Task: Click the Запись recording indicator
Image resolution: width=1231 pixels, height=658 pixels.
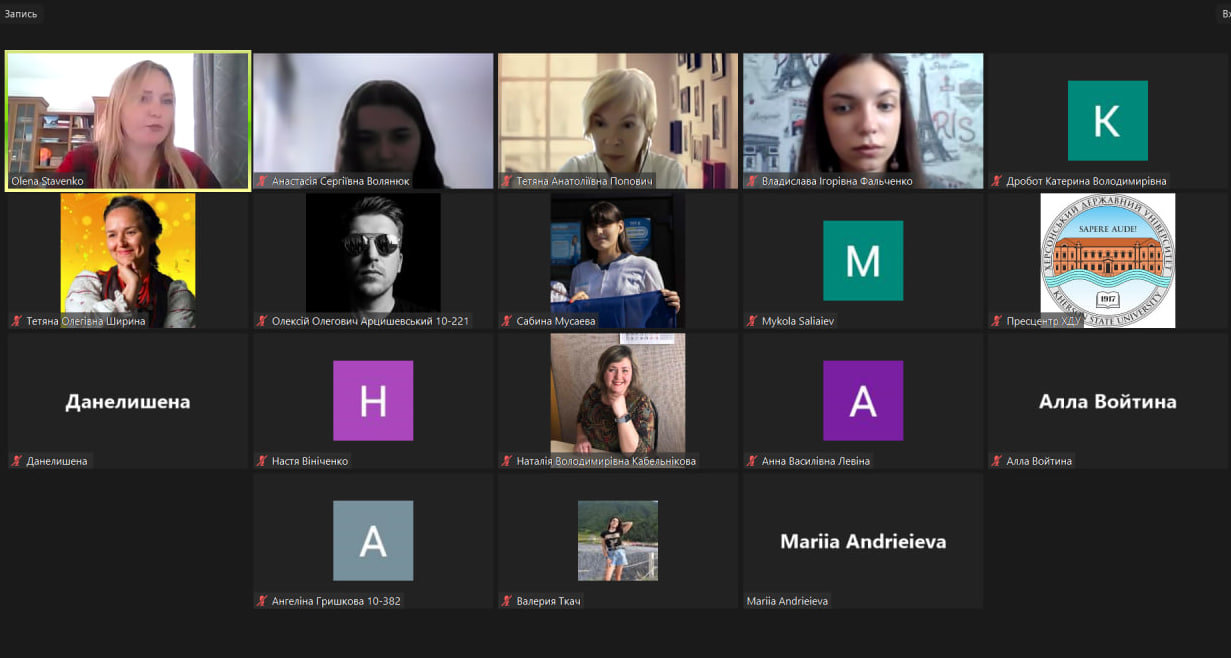Action: pyautogui.click(x=21, y=14)
